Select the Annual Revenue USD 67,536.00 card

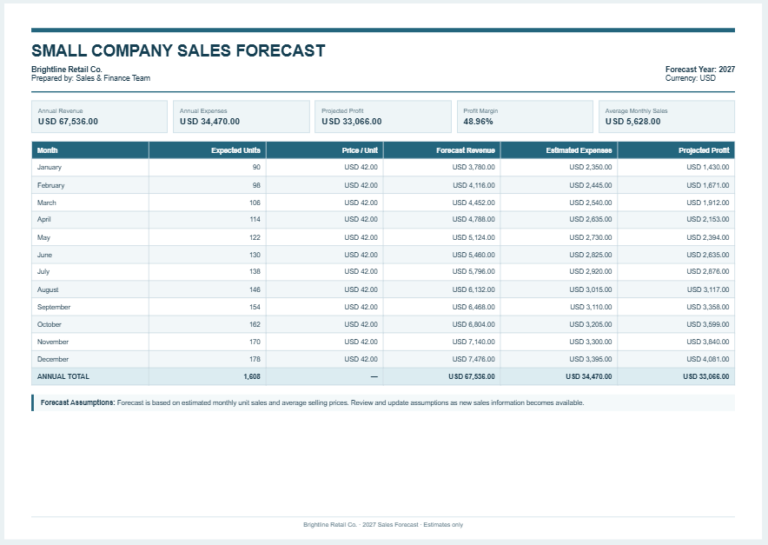tap(99, 117)
